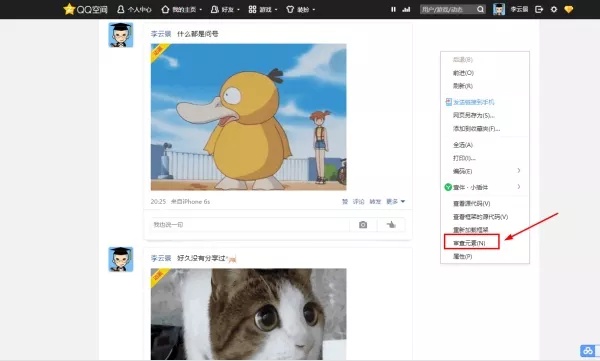Click the camera icon in the comment box
Image resolution: width=600 pixels, height=361 pixels.
(x=363, y=225)
